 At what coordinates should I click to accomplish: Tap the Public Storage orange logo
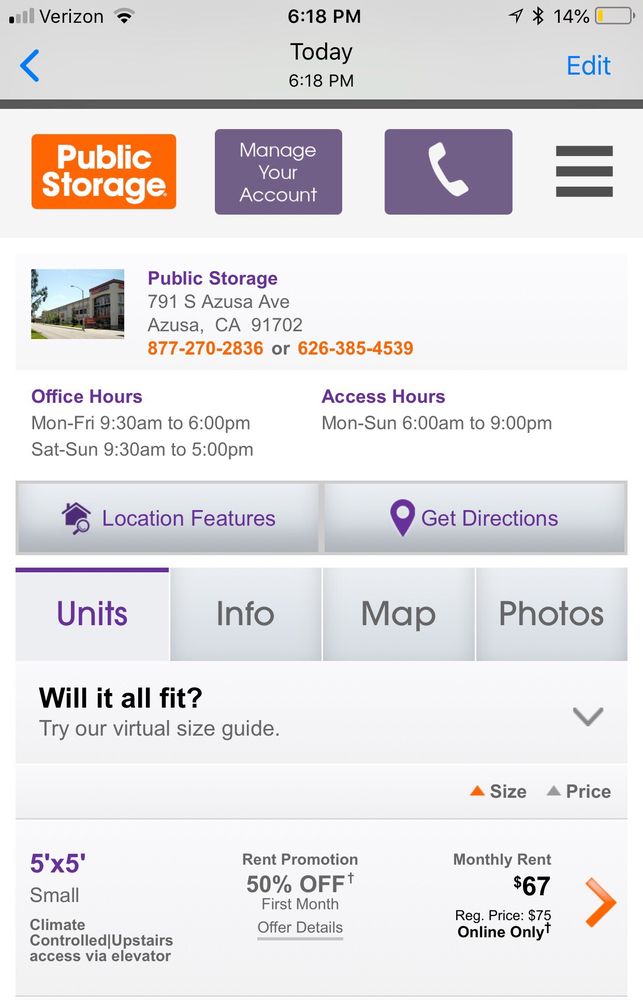coord(104,172)
